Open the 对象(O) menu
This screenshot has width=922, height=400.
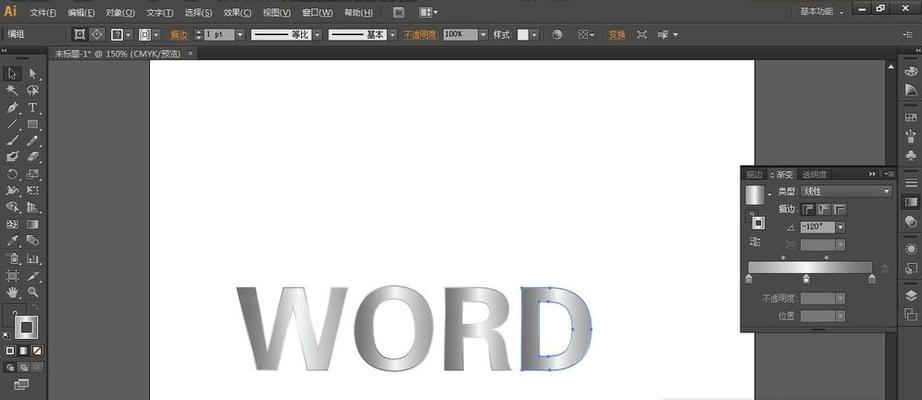[x=120, y=12]
